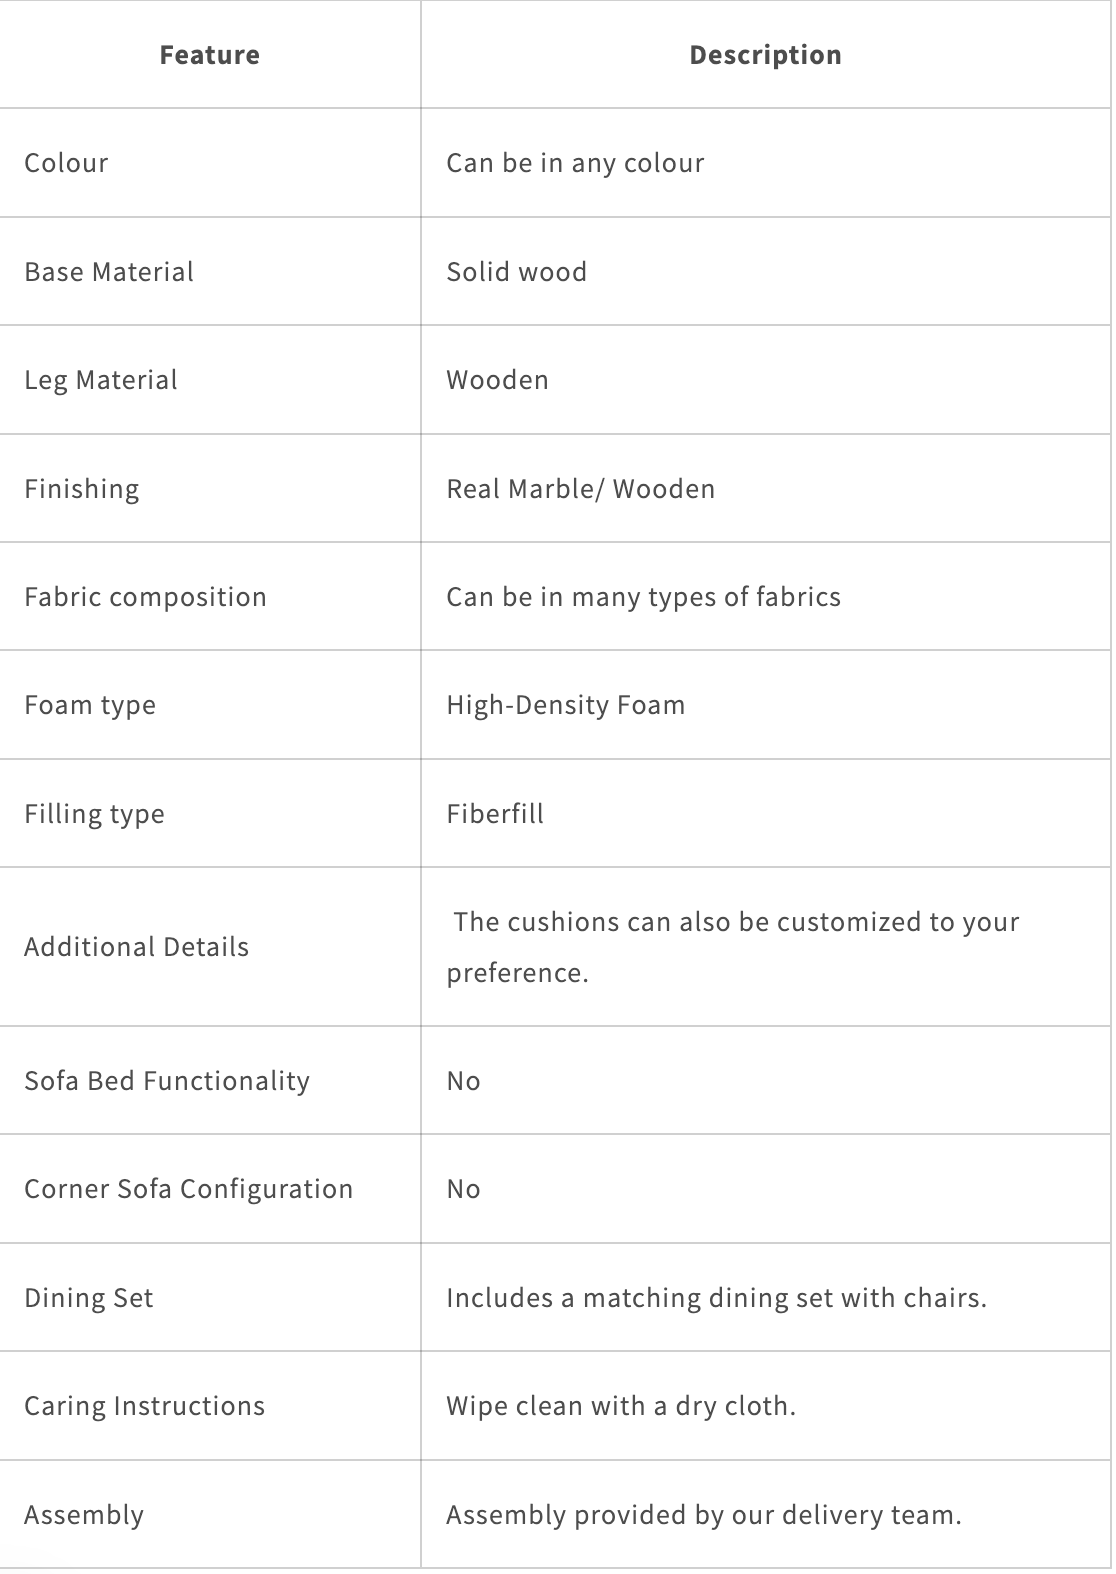Click the Fabric composition label
Viewport: 1116px width, 1574px height.
[146, 597]
